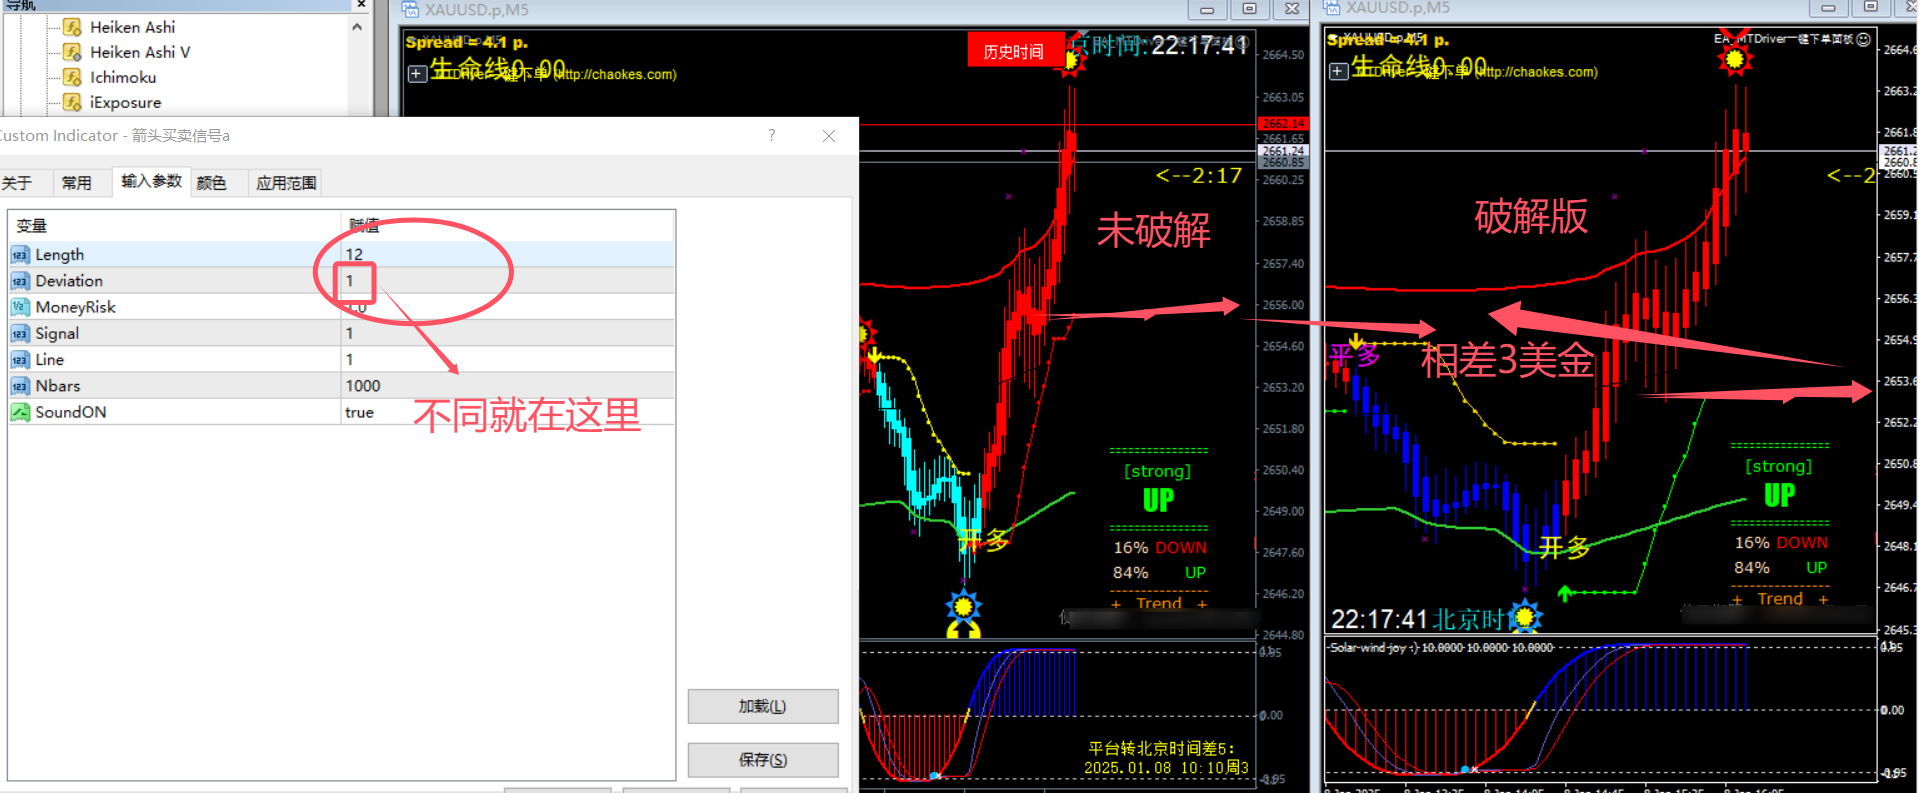1918x793 pixels.
Task: Select the Nbars value 1000
Action: 507,385
